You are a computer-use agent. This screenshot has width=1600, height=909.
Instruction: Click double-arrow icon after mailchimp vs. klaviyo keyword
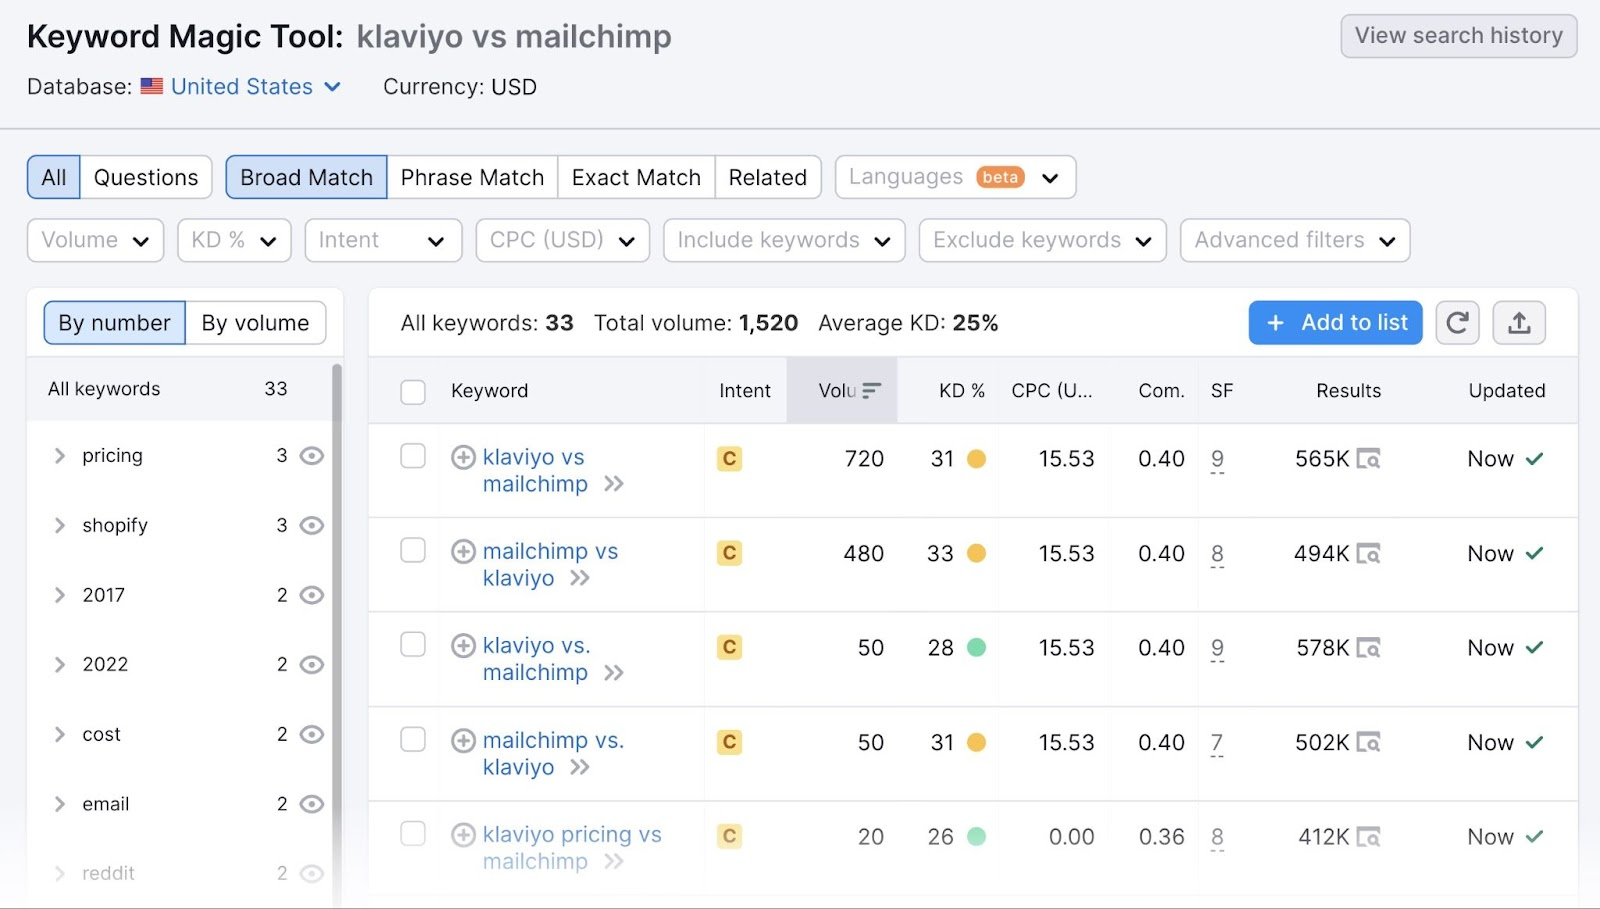point(579,767)
